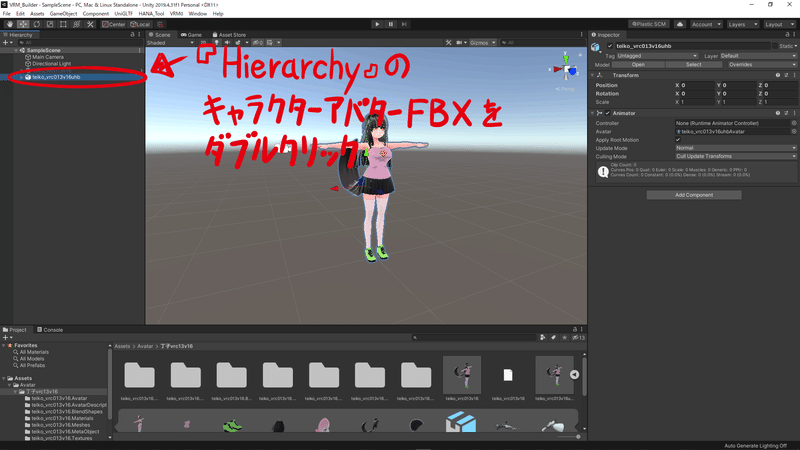Switch to the Asset Store tab
800x450 pixels.
[229, 35]
